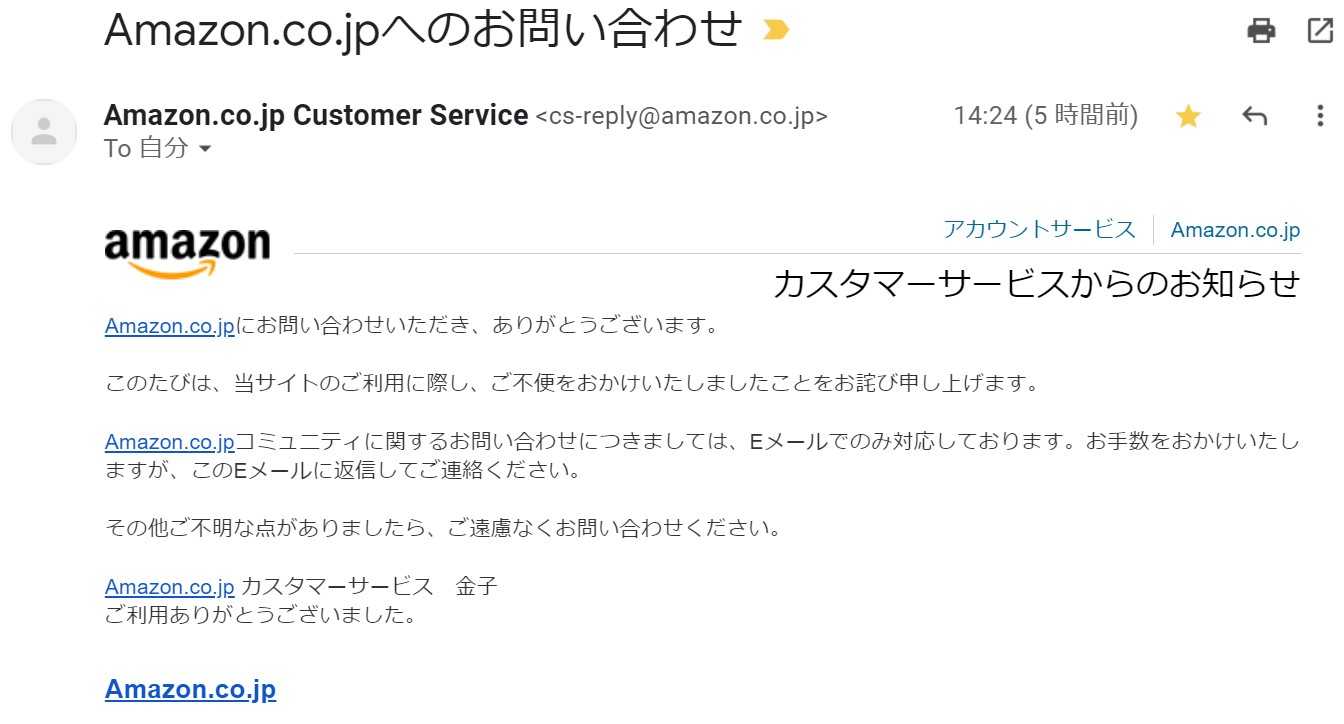Click the sender's profile avatar
Image resolution: width=1344 pixels, height=724 pixels.
tap(44, 132)
